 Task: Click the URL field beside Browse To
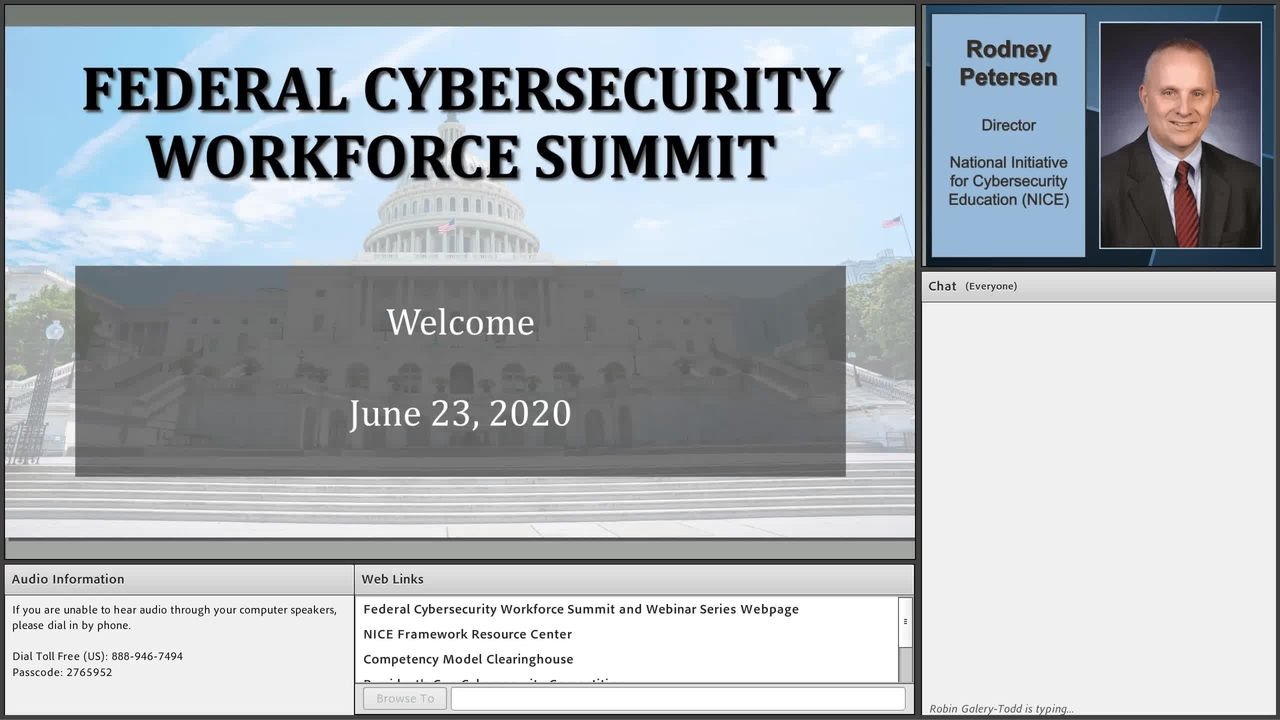678,698
